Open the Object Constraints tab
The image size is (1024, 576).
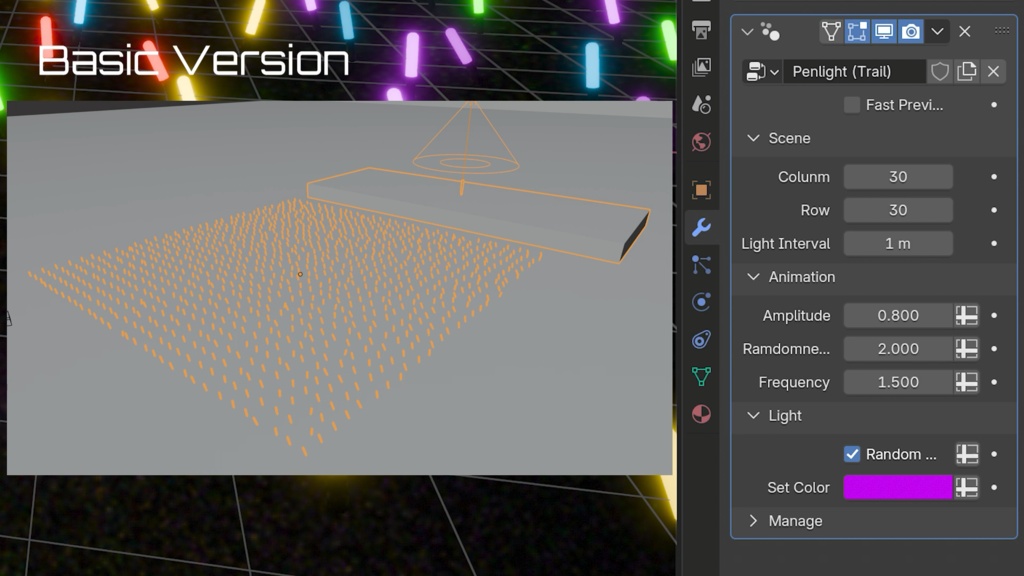[701, 339]
